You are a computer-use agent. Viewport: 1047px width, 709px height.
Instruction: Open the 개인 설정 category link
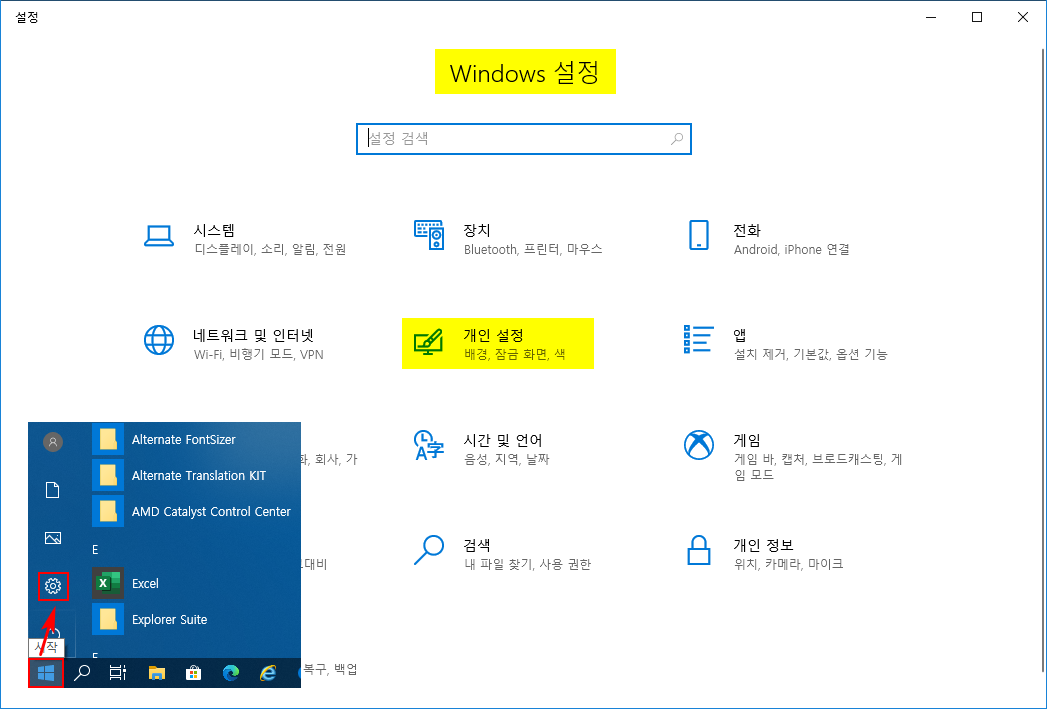pos(493,335)
